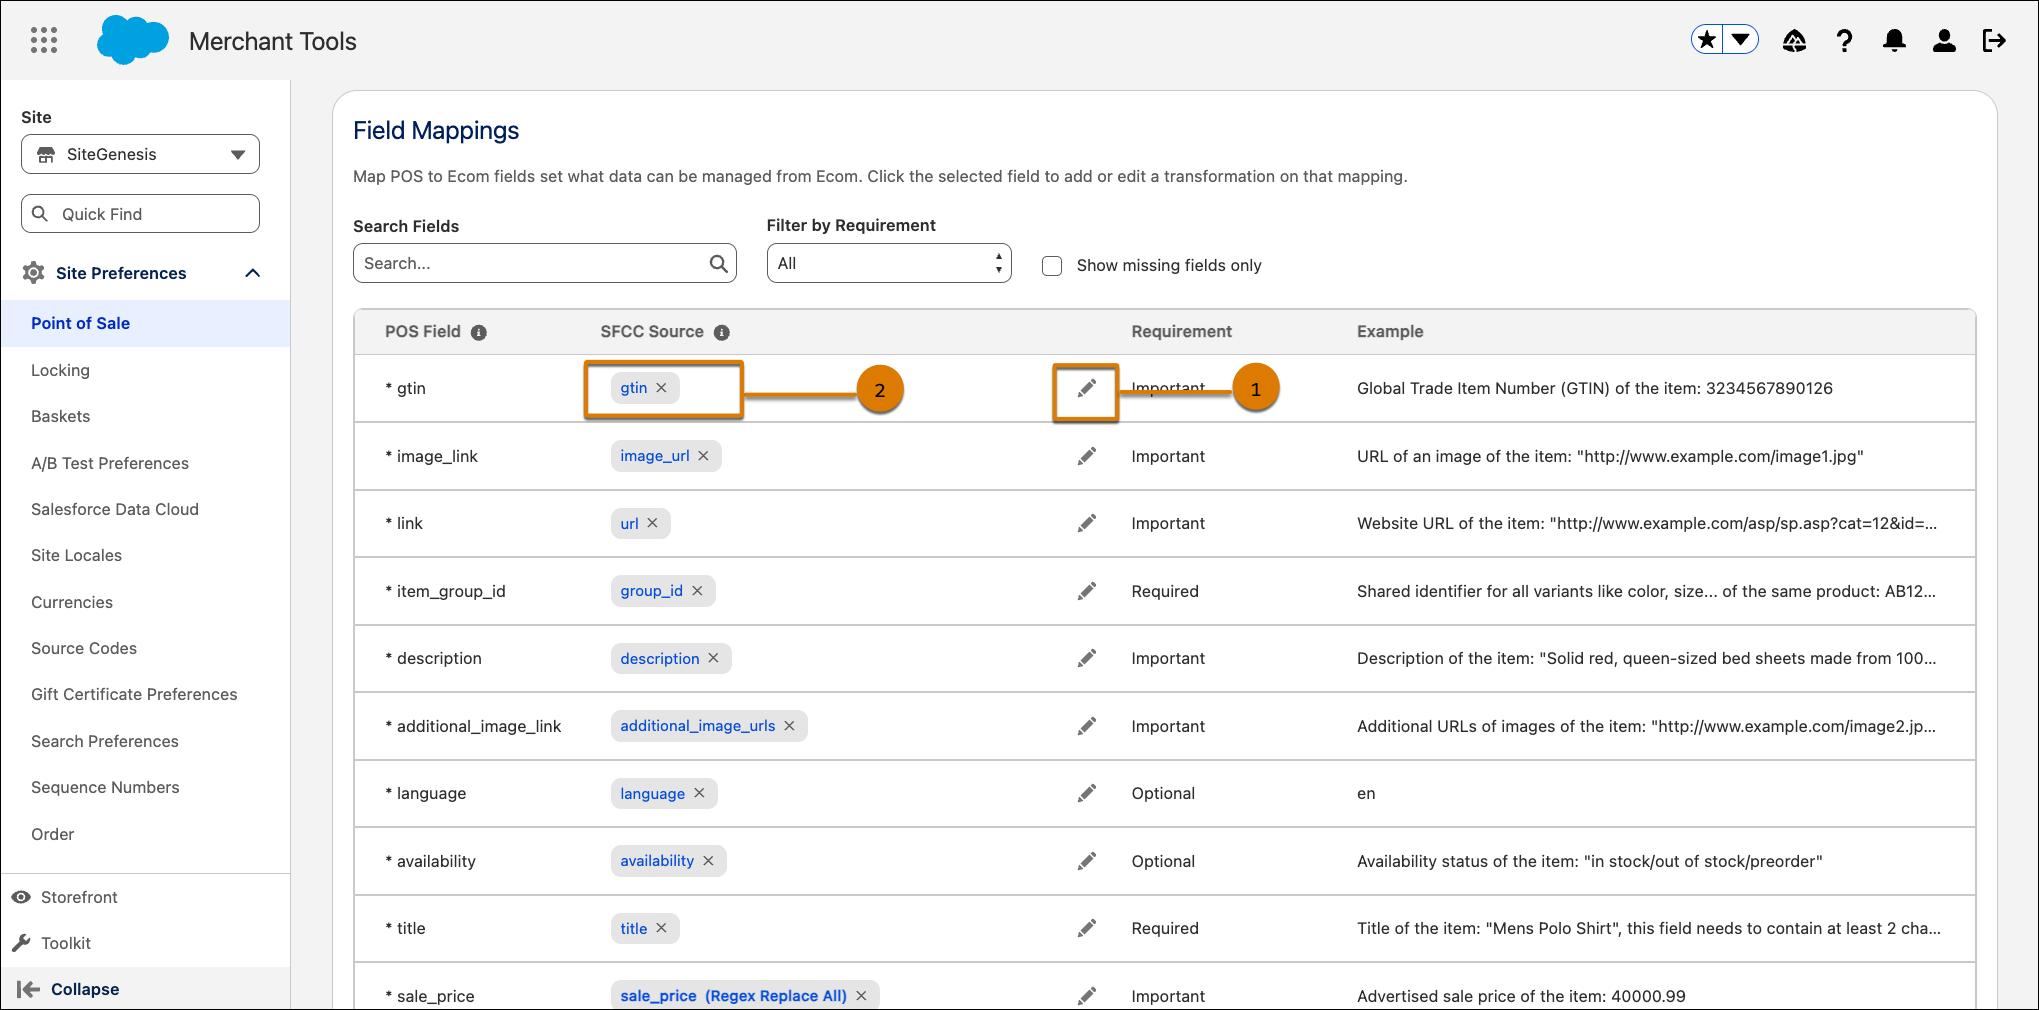Viewport: 2039px width, 1010px height.
Task: Remove the url mapping pill
Action: coord(652,523)
